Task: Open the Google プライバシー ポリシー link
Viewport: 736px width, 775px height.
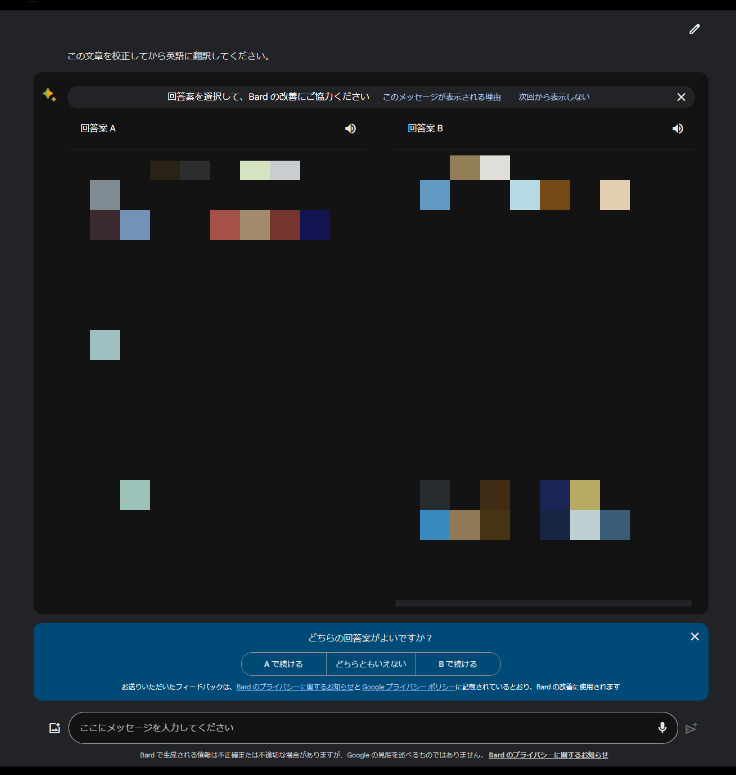Action: coord(409,687)
